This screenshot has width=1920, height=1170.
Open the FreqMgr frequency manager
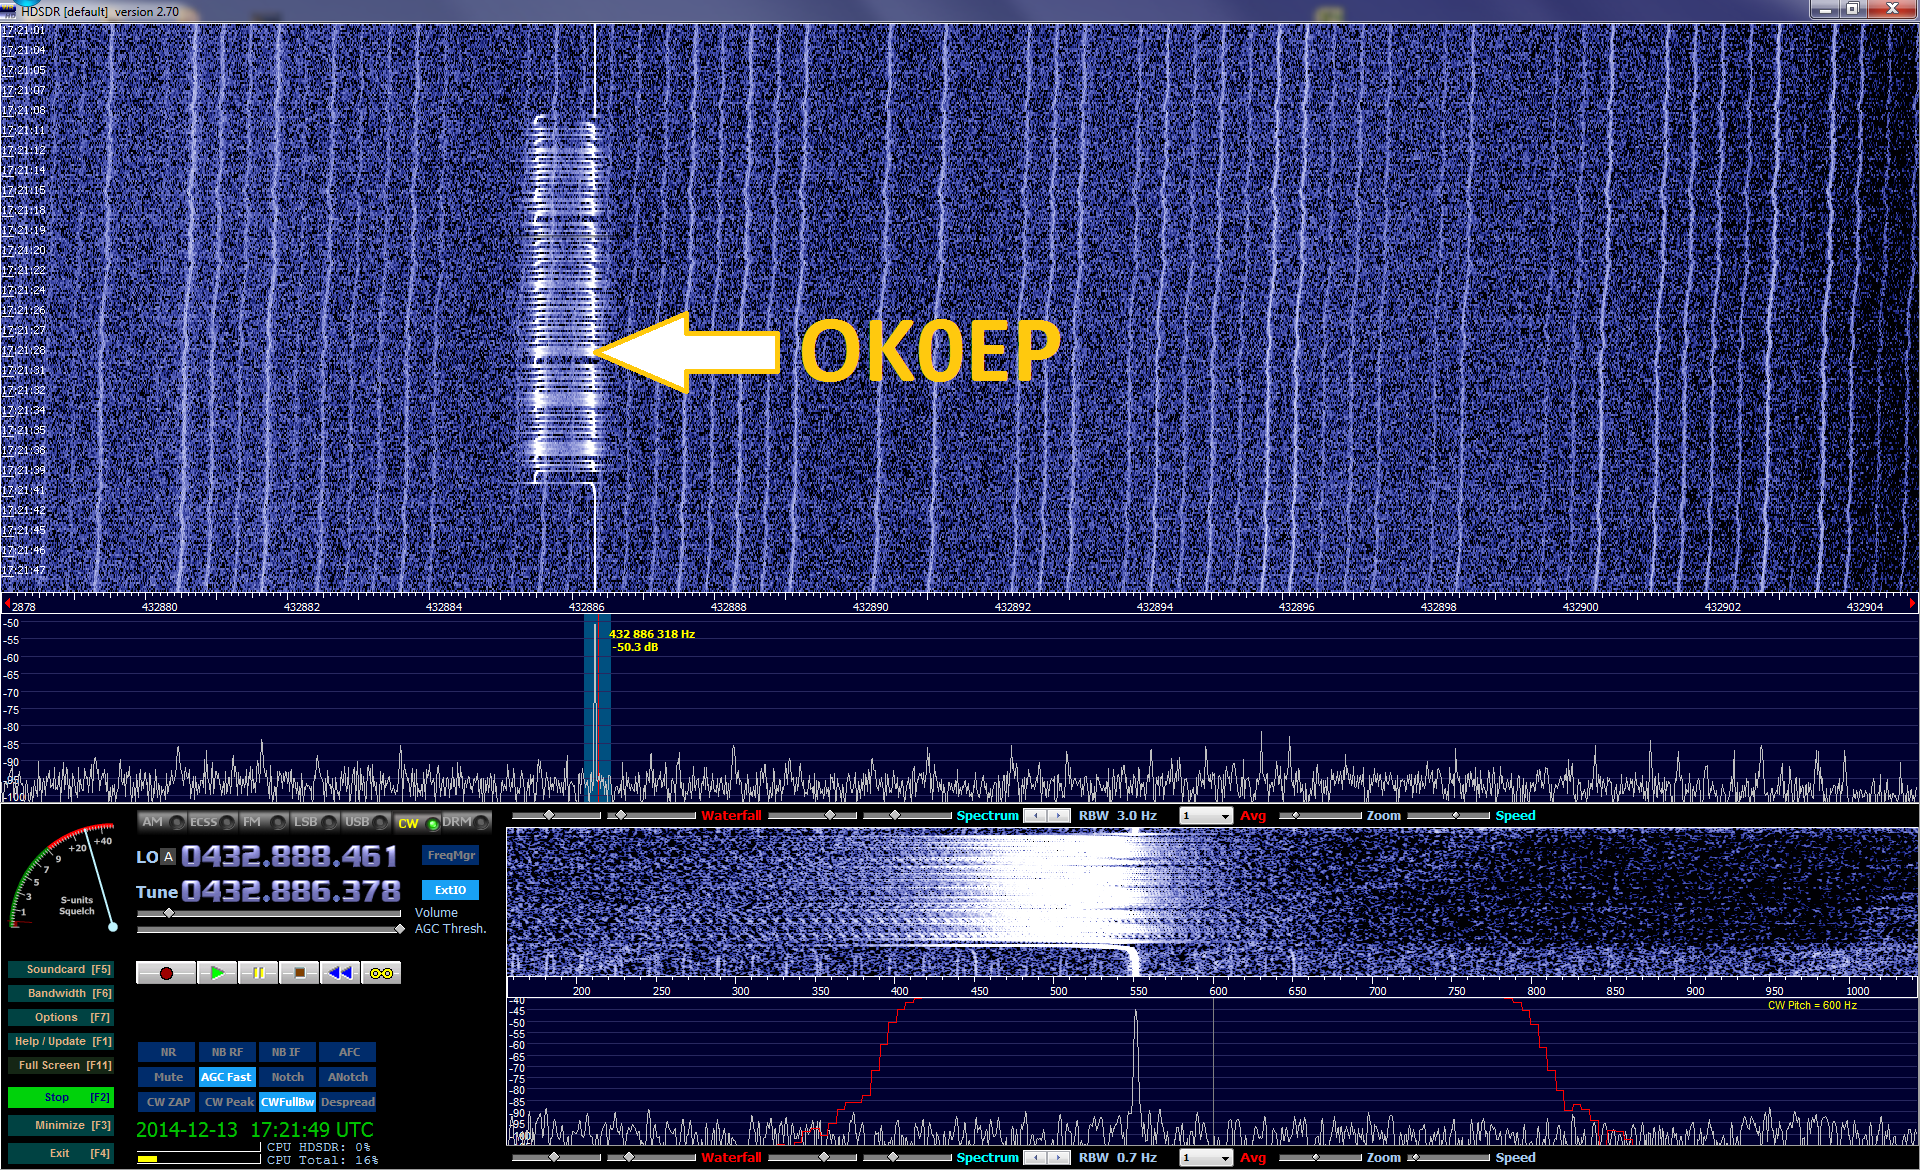(x=450, y=855)
